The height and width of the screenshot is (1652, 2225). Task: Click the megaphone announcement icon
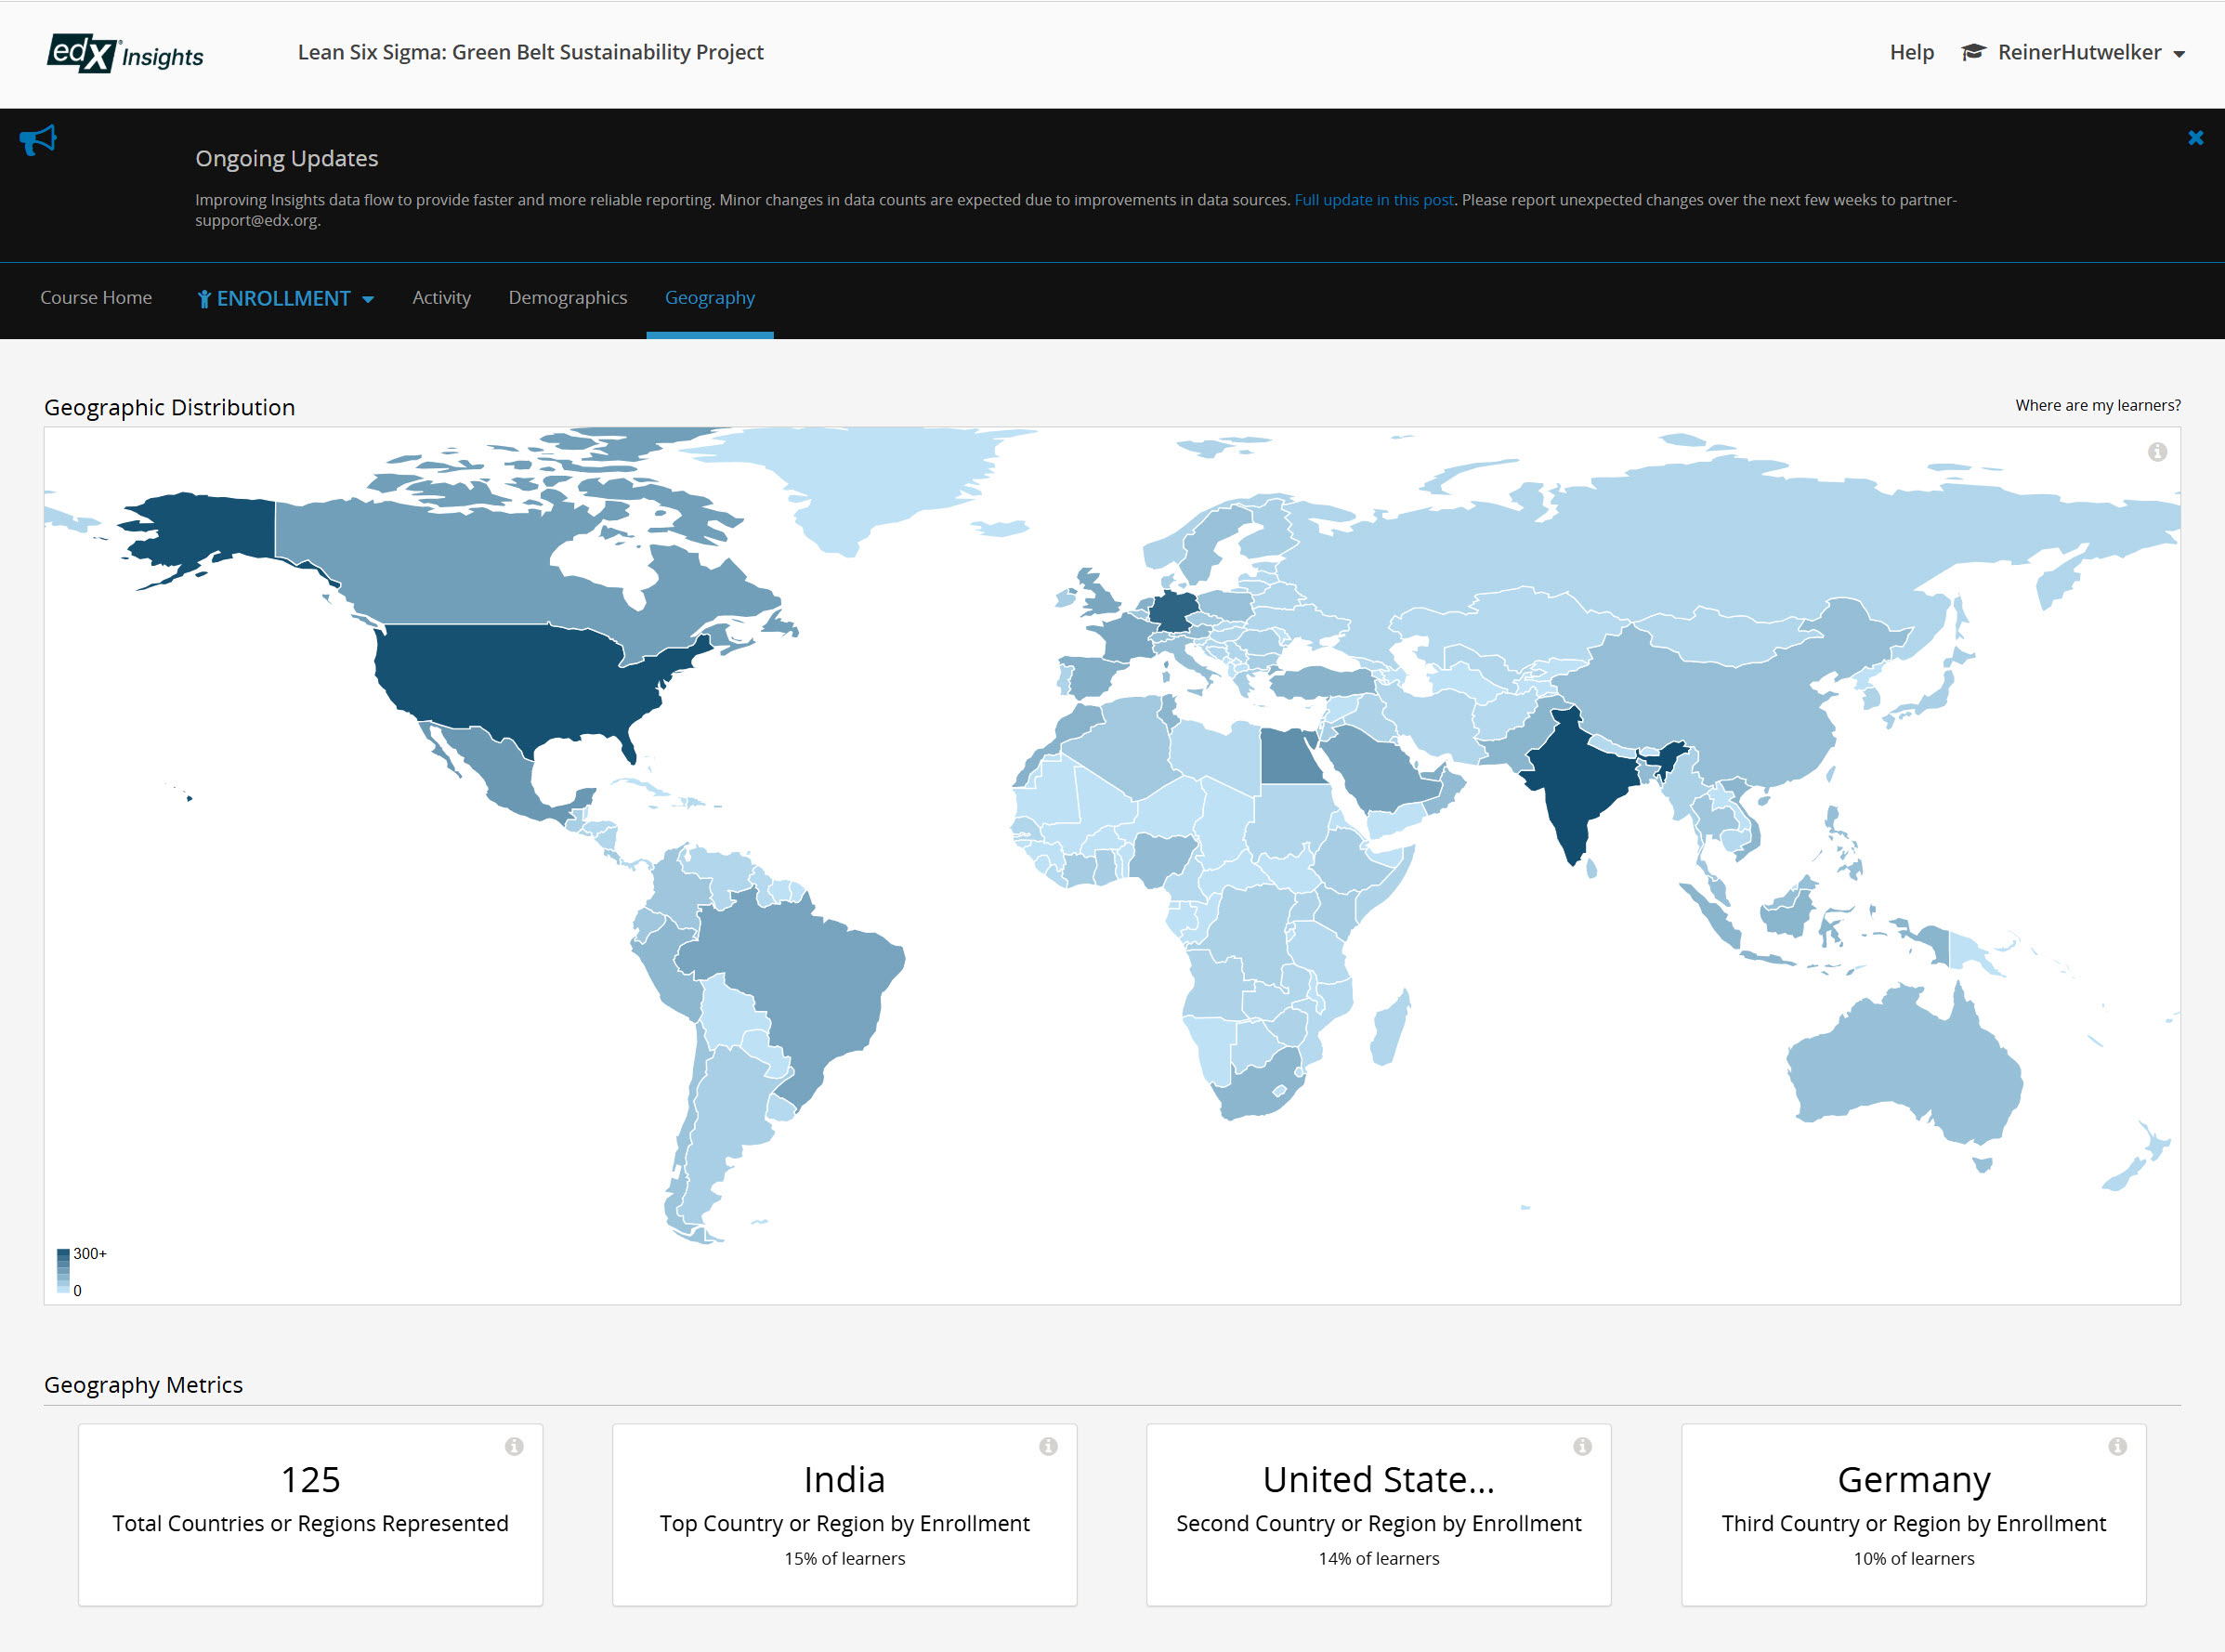click(x=38, y=140)
